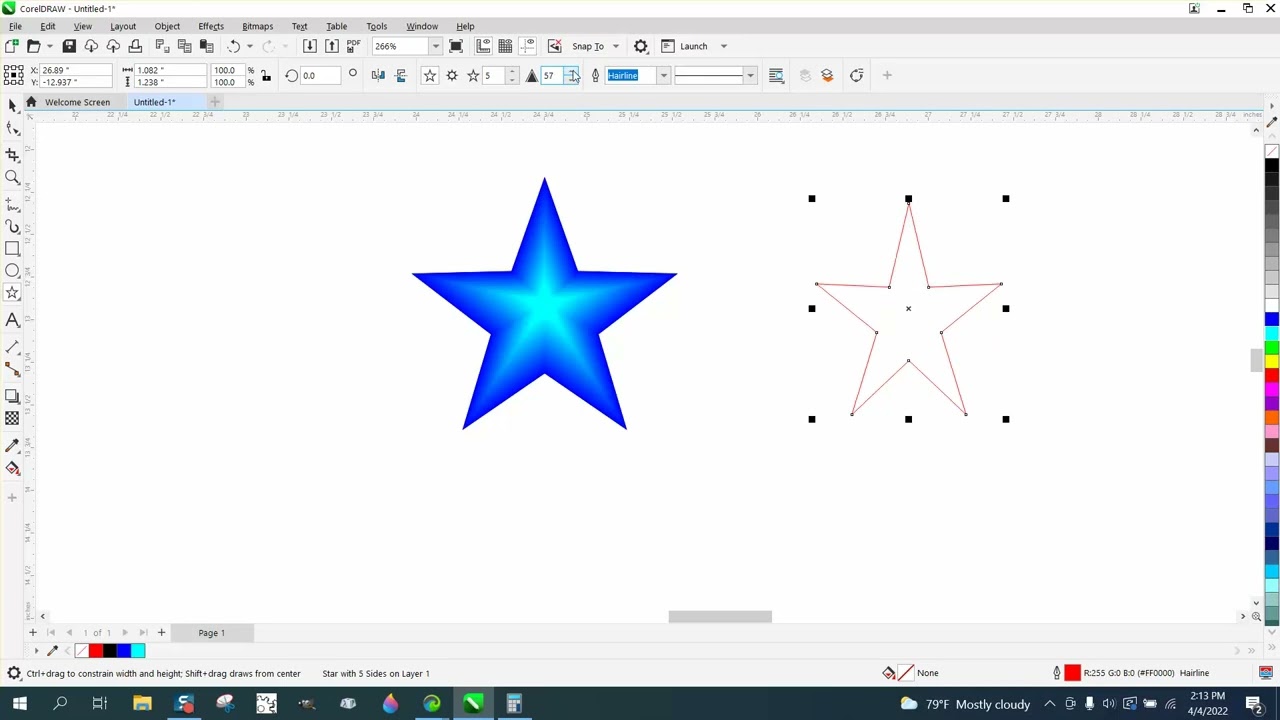
Task: Click the Export icon
Action: click(x=332, y=46)
